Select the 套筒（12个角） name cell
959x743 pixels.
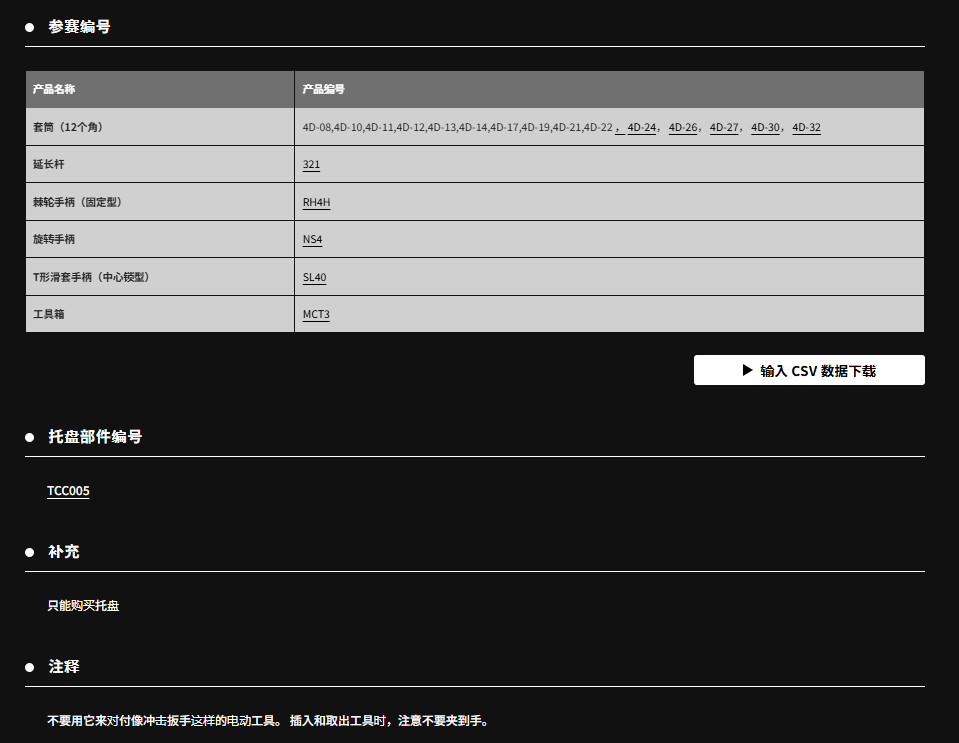(x=68, y=128)
